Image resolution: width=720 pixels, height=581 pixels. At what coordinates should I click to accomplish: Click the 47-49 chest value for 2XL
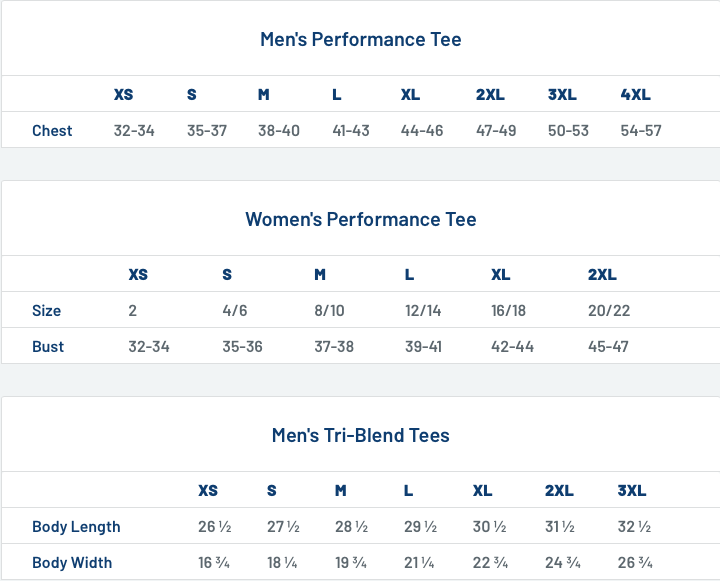[496, 131]
